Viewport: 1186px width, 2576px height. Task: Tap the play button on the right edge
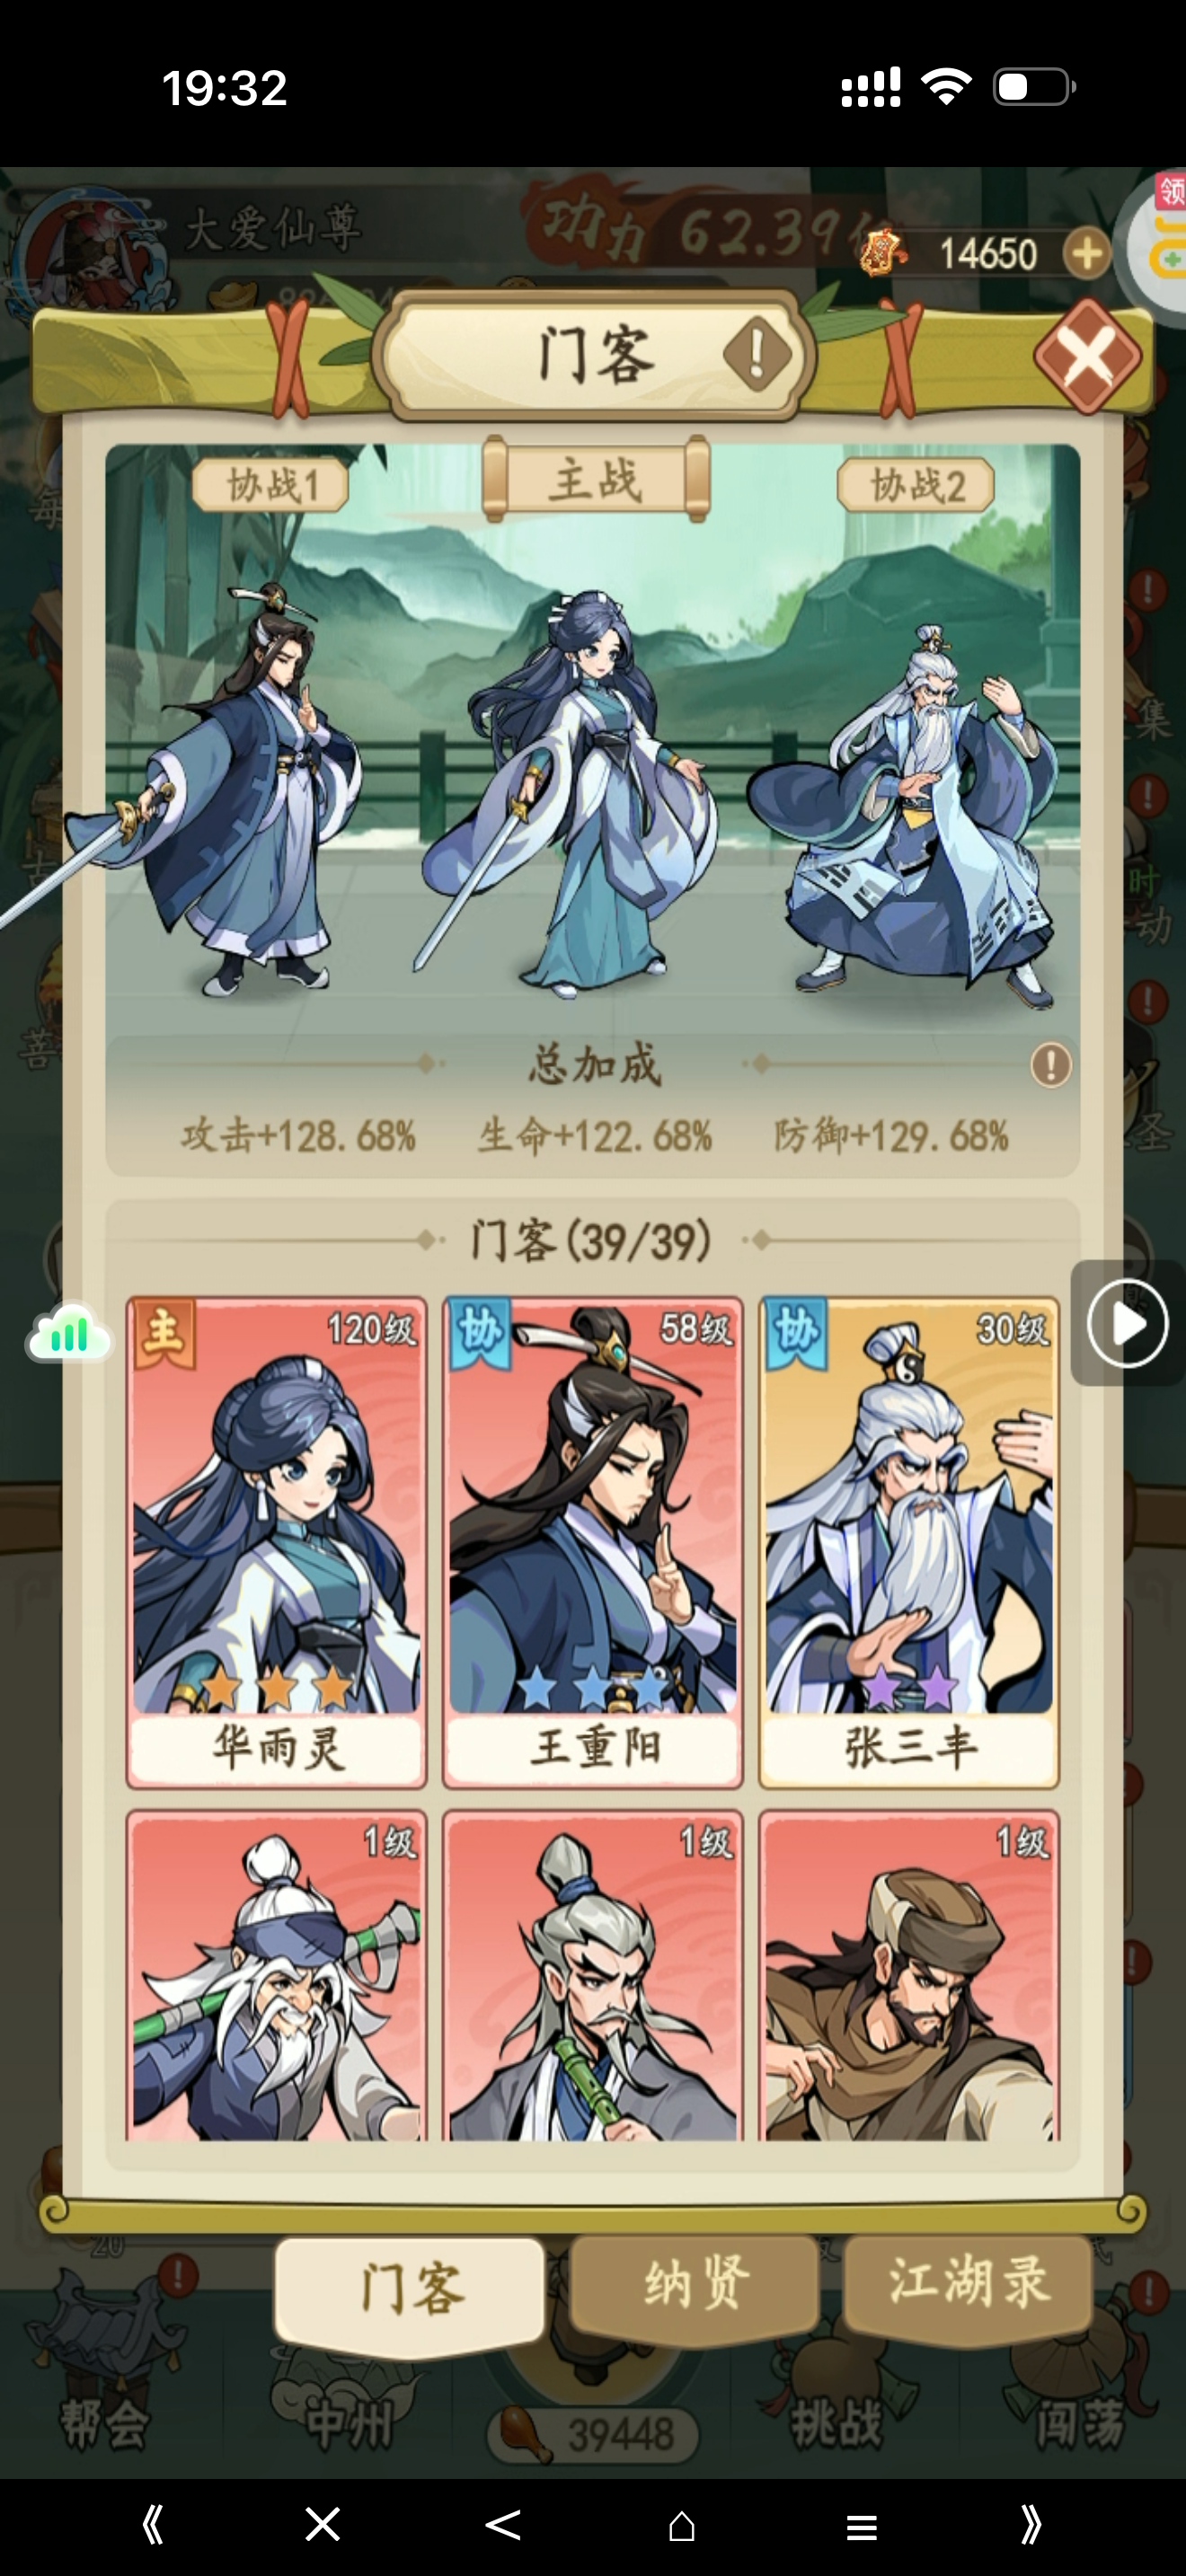click(1127, 1323)
